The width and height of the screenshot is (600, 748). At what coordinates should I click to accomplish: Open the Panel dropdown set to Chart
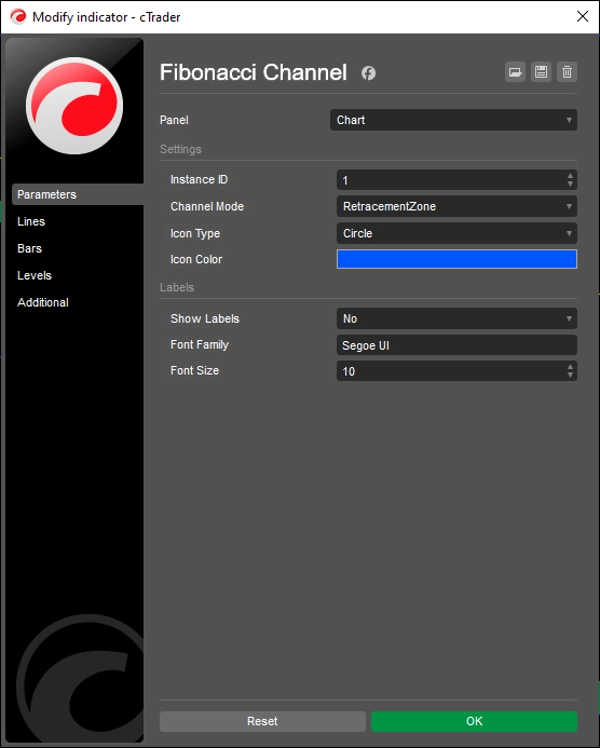[454, 120]
